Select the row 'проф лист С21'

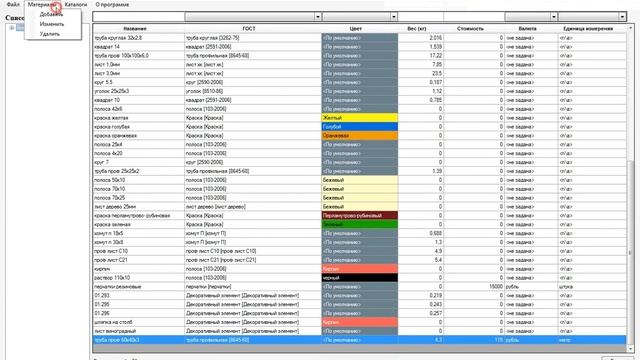pyautogui.click(x=360, y=260)
